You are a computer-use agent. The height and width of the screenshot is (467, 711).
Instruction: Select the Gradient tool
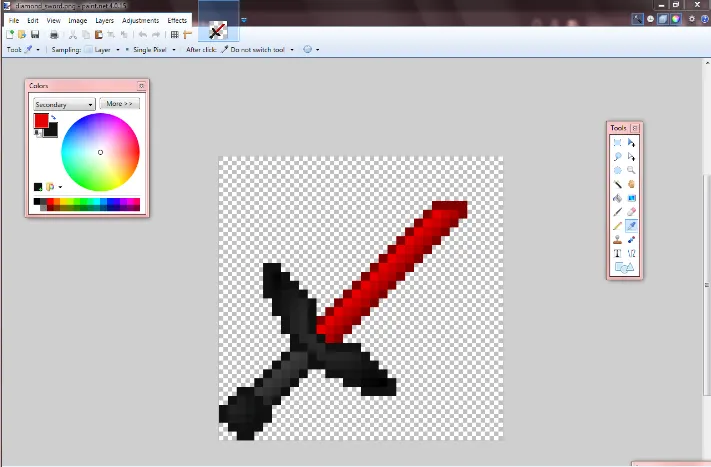click(631, 198)
